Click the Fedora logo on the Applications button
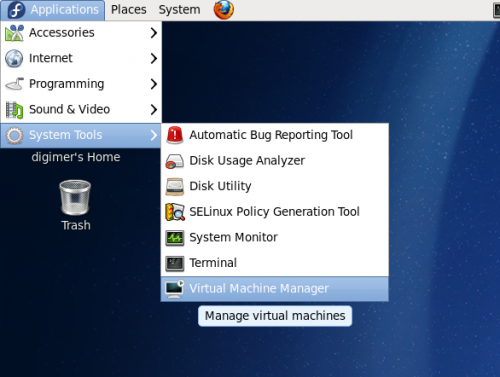This screenshot has height=377, width=500. coord(16,10)
